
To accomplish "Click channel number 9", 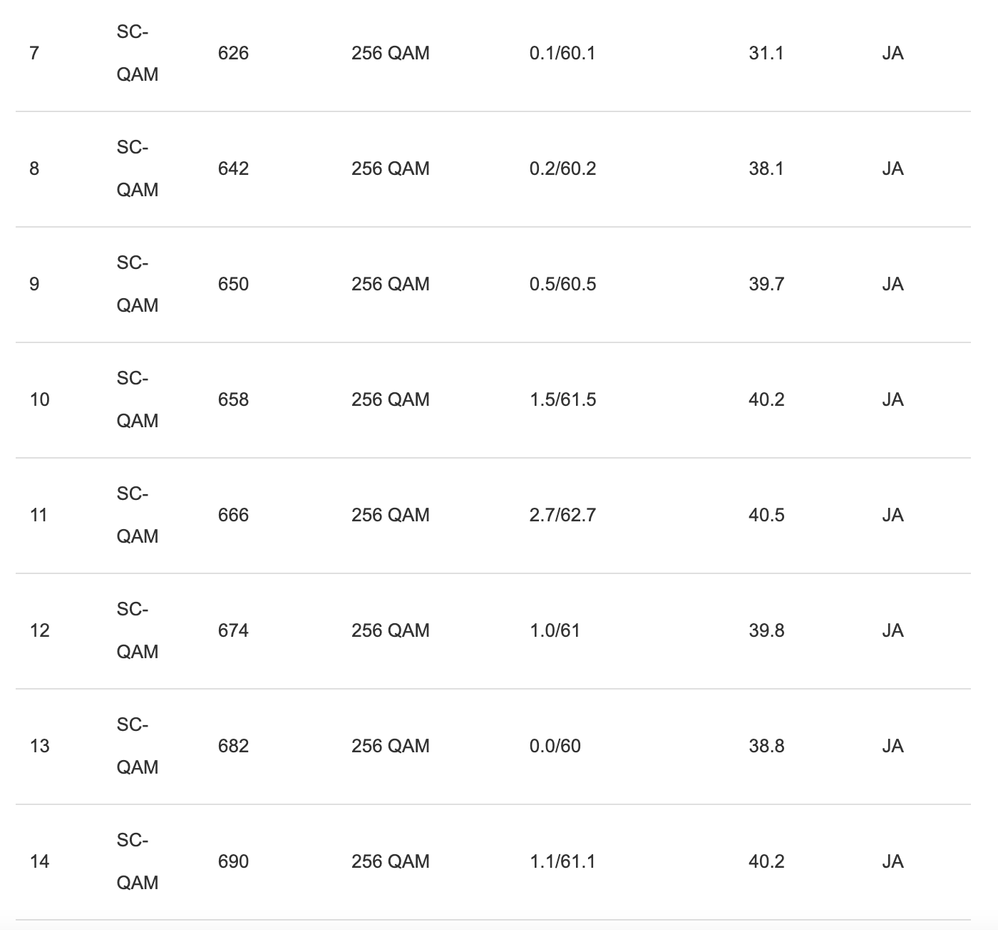I will click(x=35, y=284).
